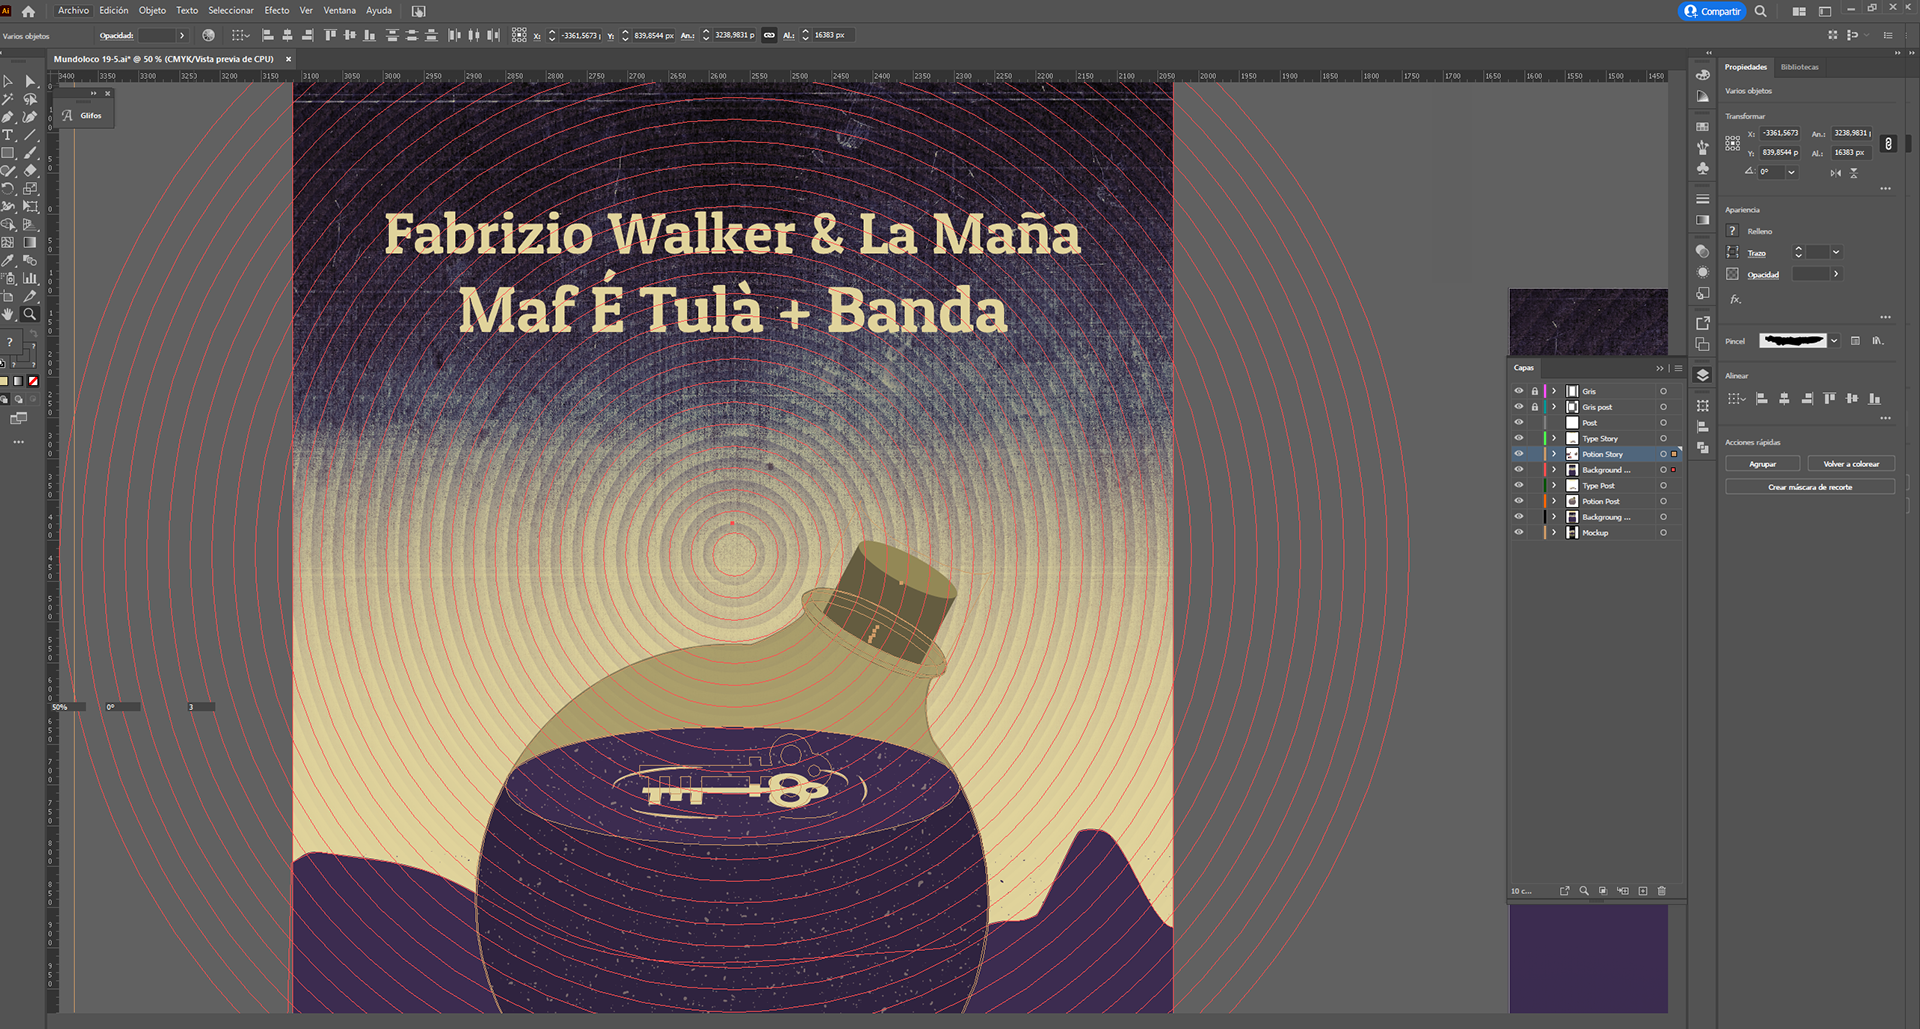Expand the Potion Story layer
Screen dimensions: 1920x1029
[1554, 454]
